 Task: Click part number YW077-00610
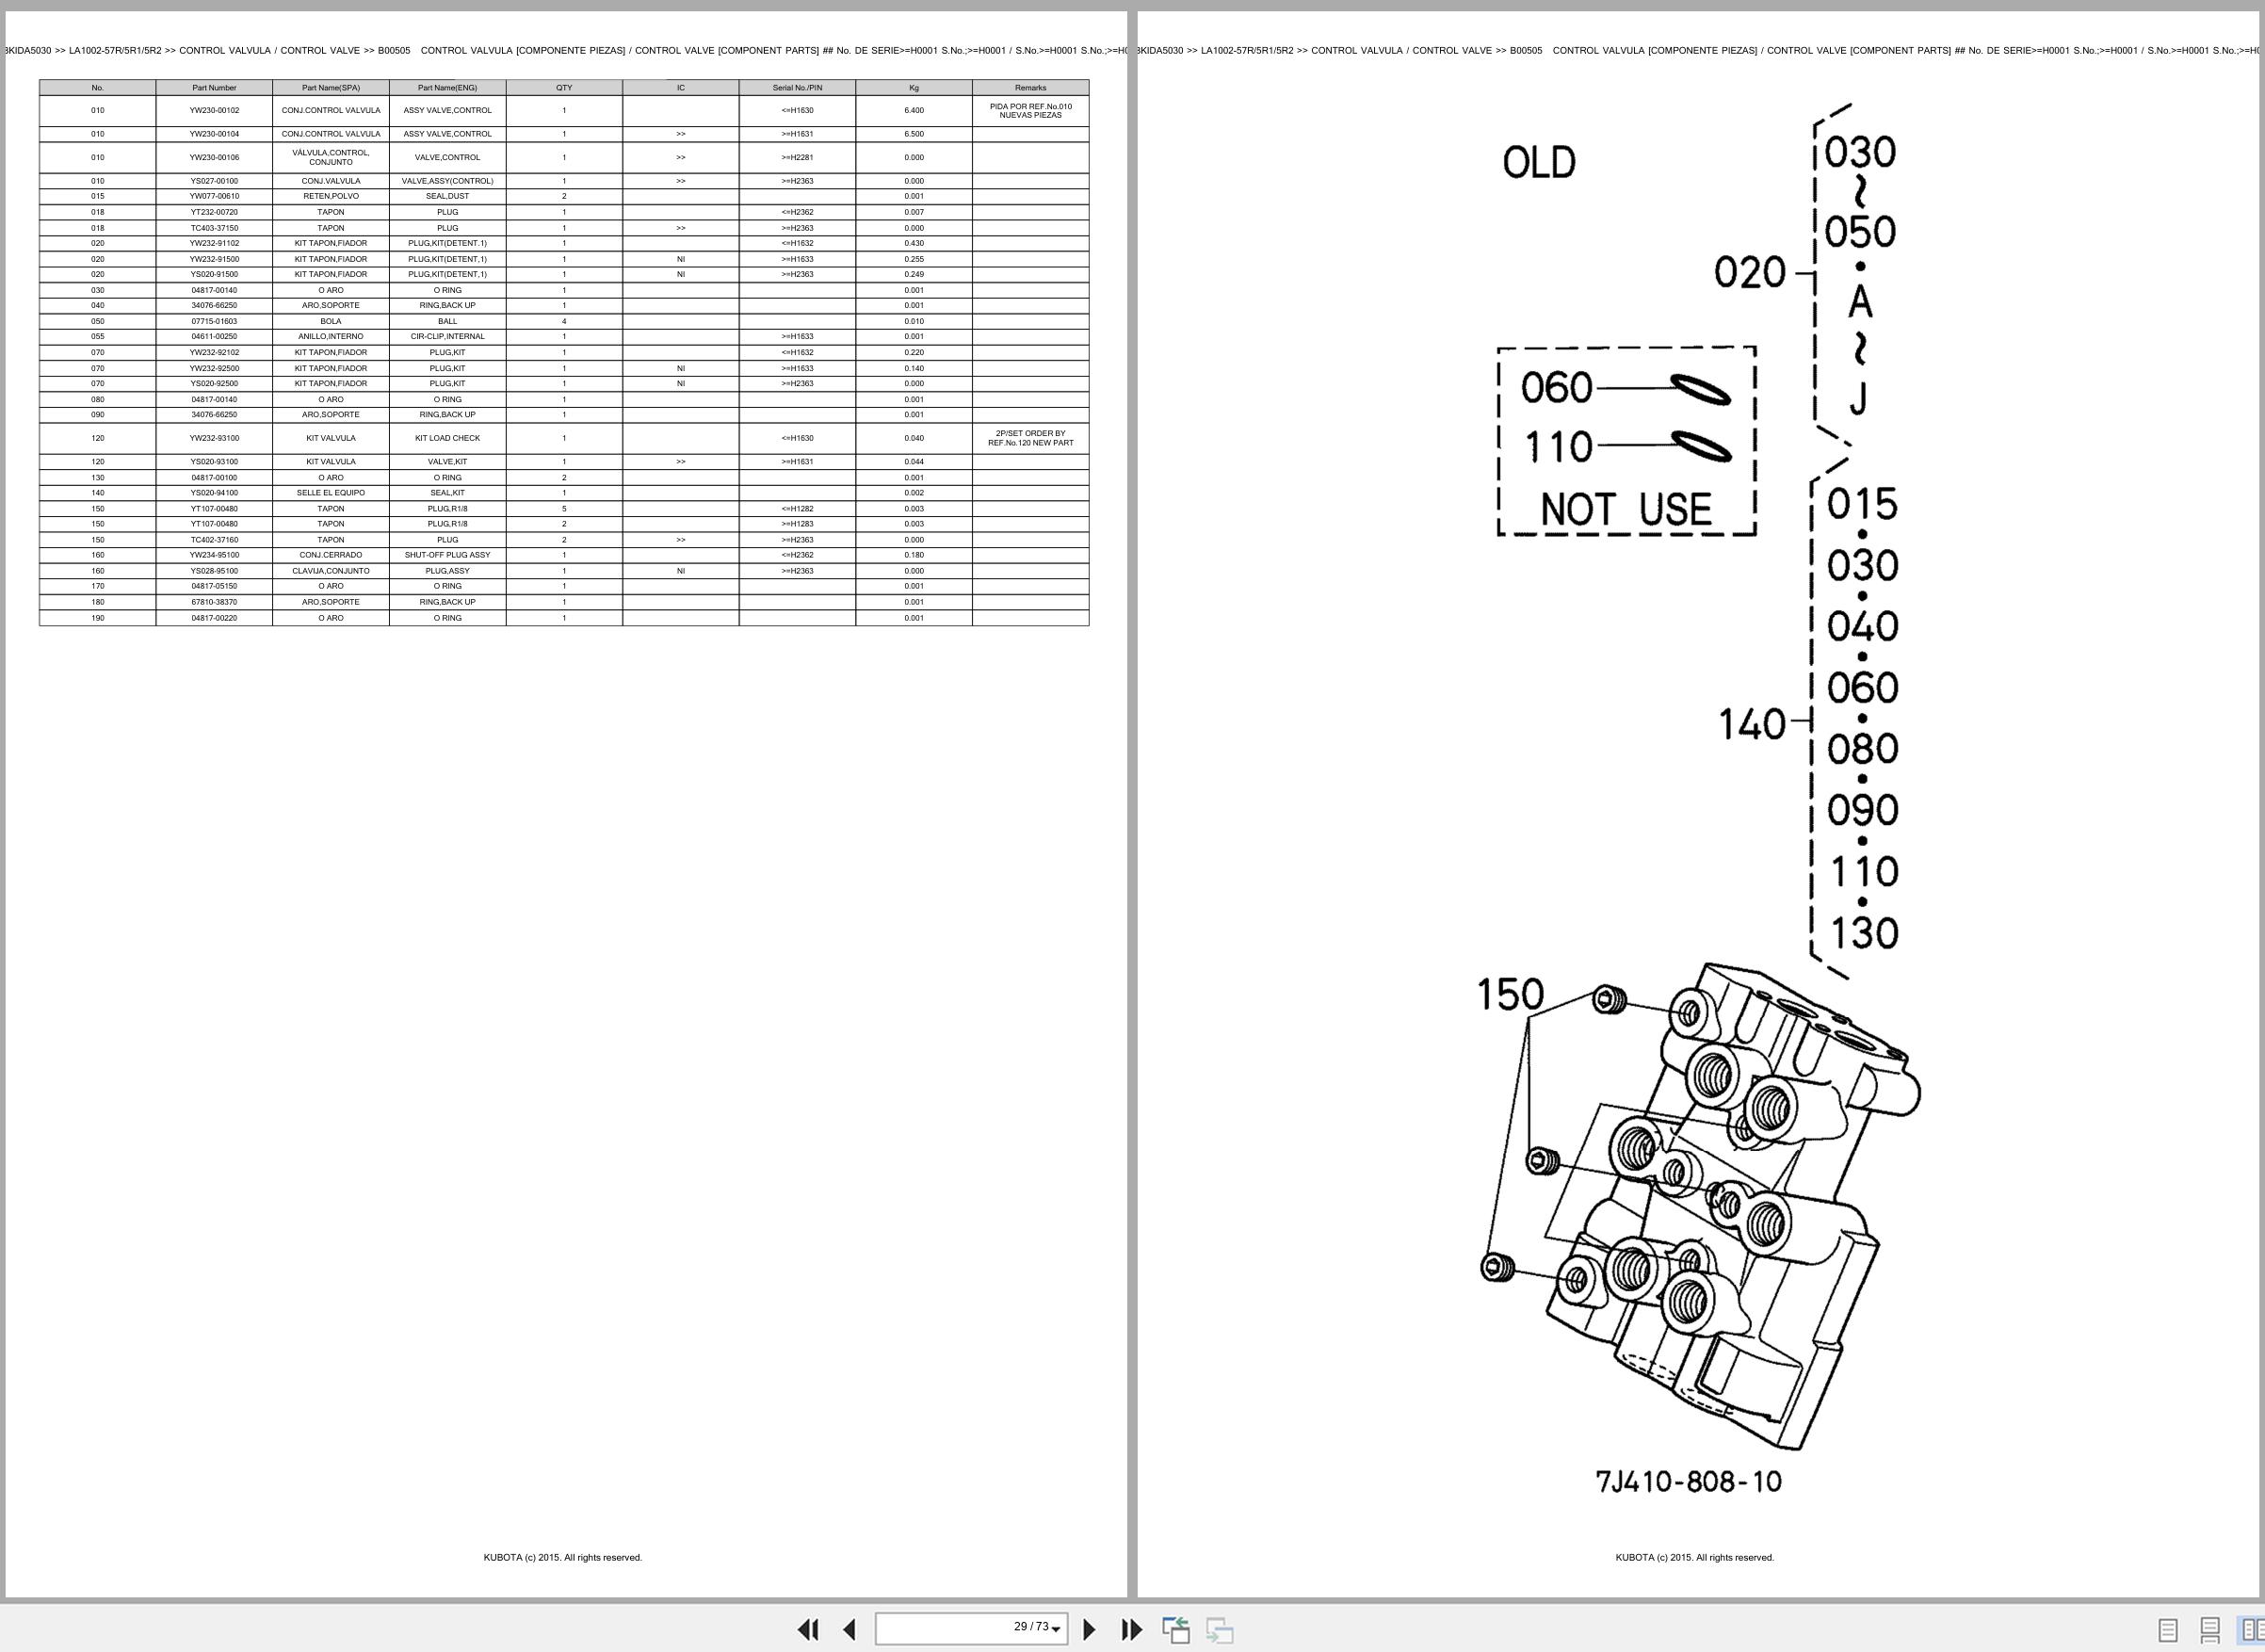click(x=214, y=196)
